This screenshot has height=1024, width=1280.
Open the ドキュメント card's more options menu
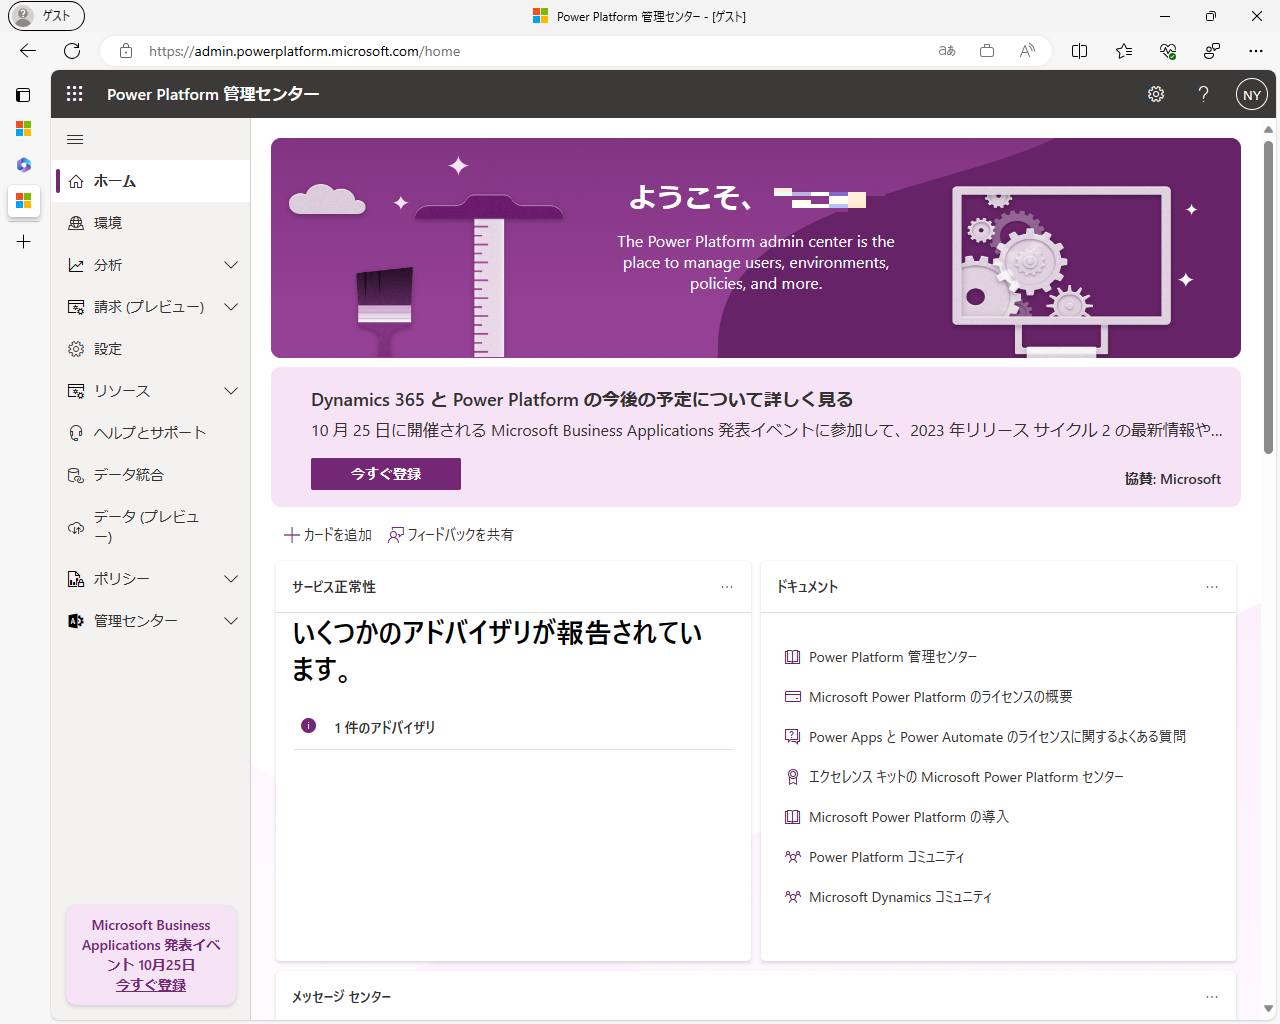[1212, 587]
